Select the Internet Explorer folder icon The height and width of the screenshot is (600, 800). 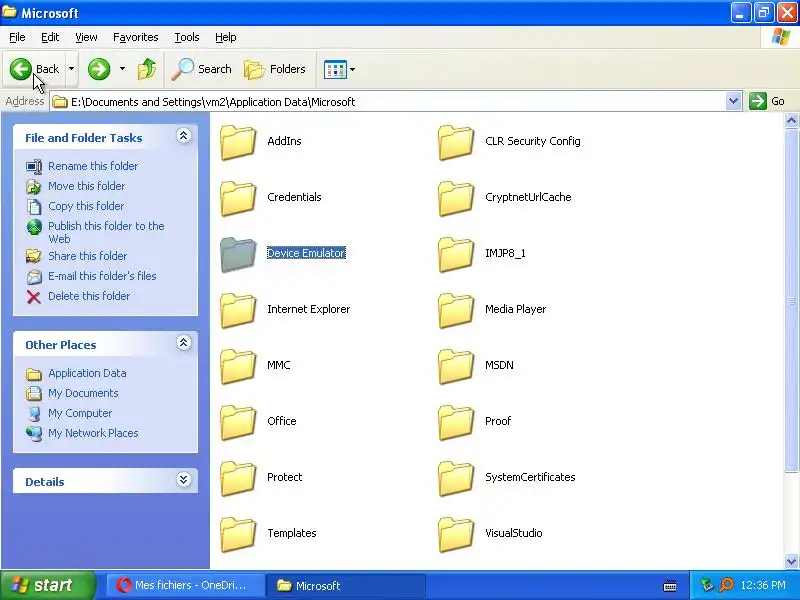(x=238, y=311)
